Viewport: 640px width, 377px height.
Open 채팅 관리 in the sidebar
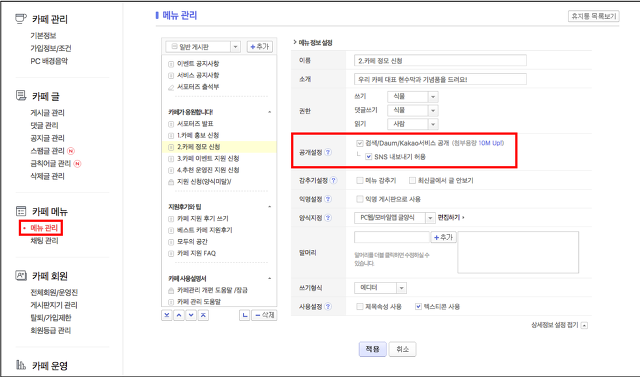(44, 240)
